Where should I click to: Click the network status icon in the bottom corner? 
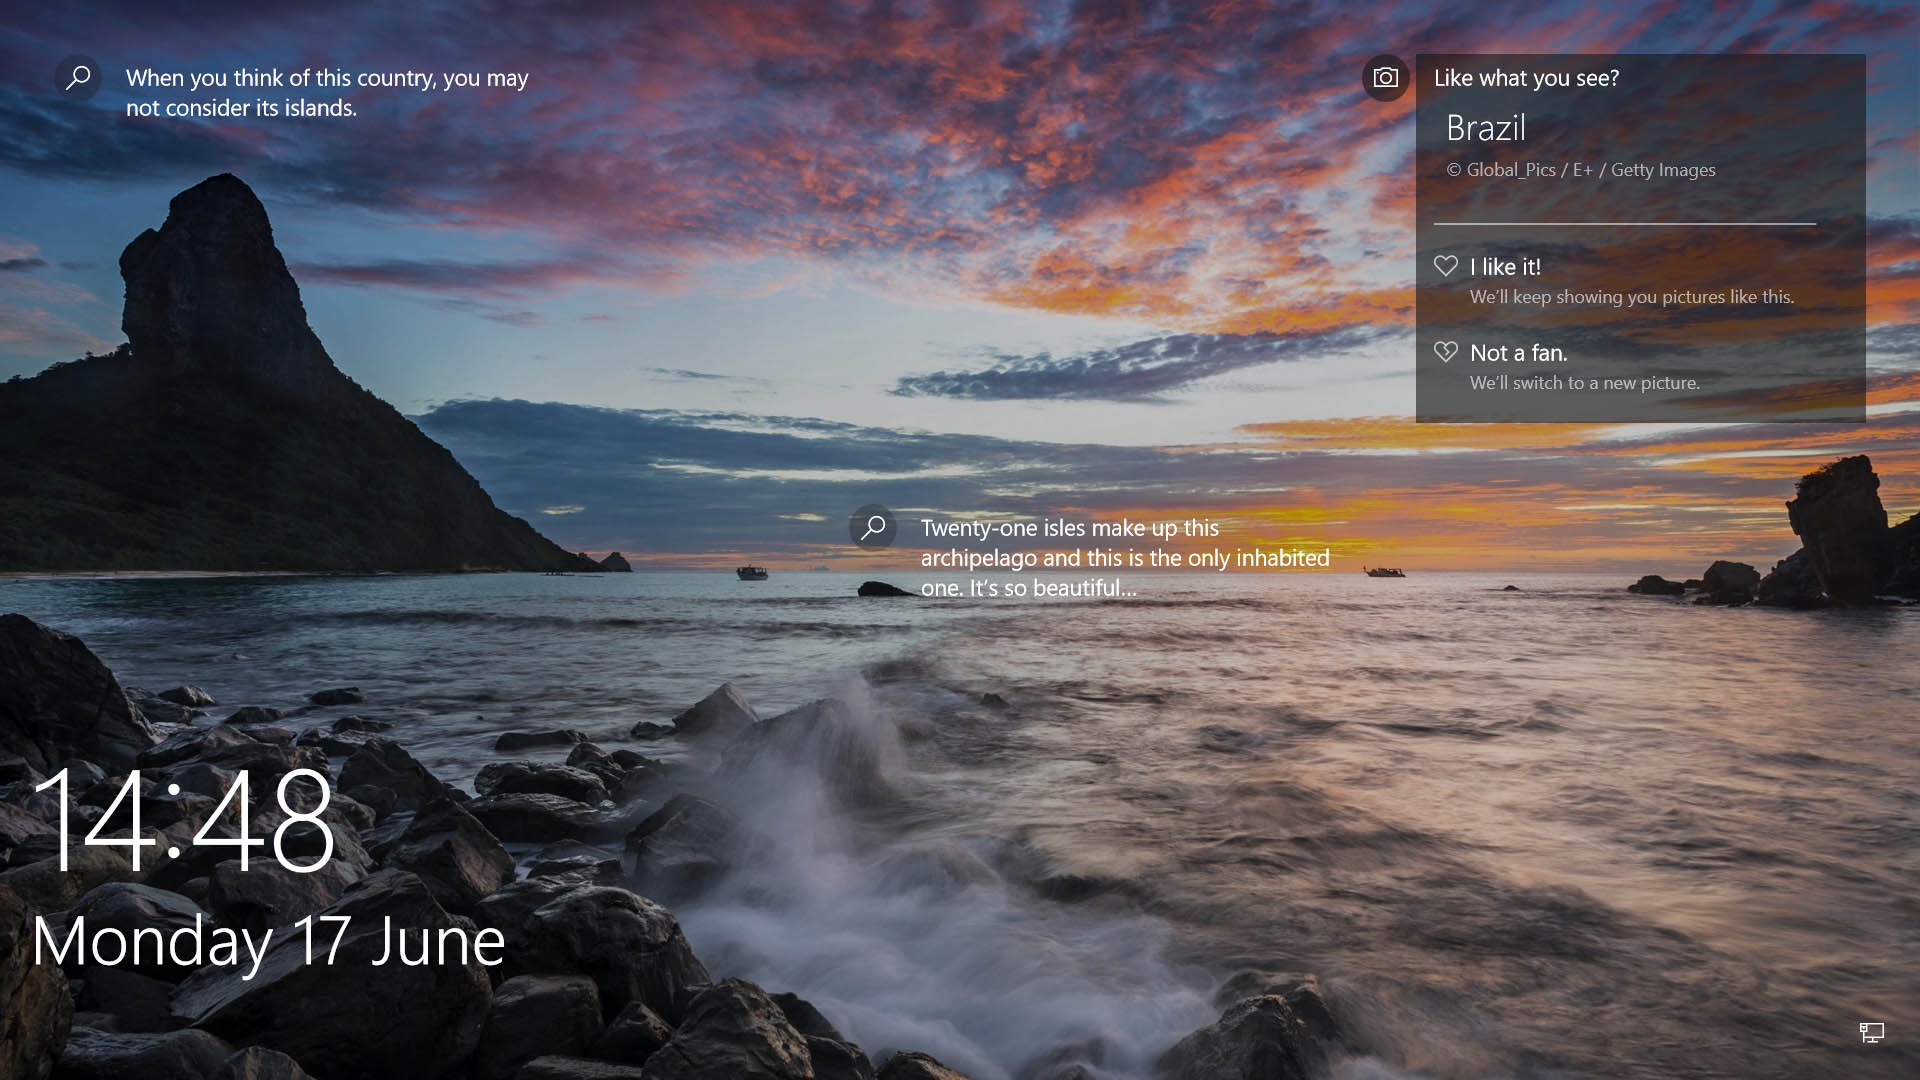(1871, 1032)
